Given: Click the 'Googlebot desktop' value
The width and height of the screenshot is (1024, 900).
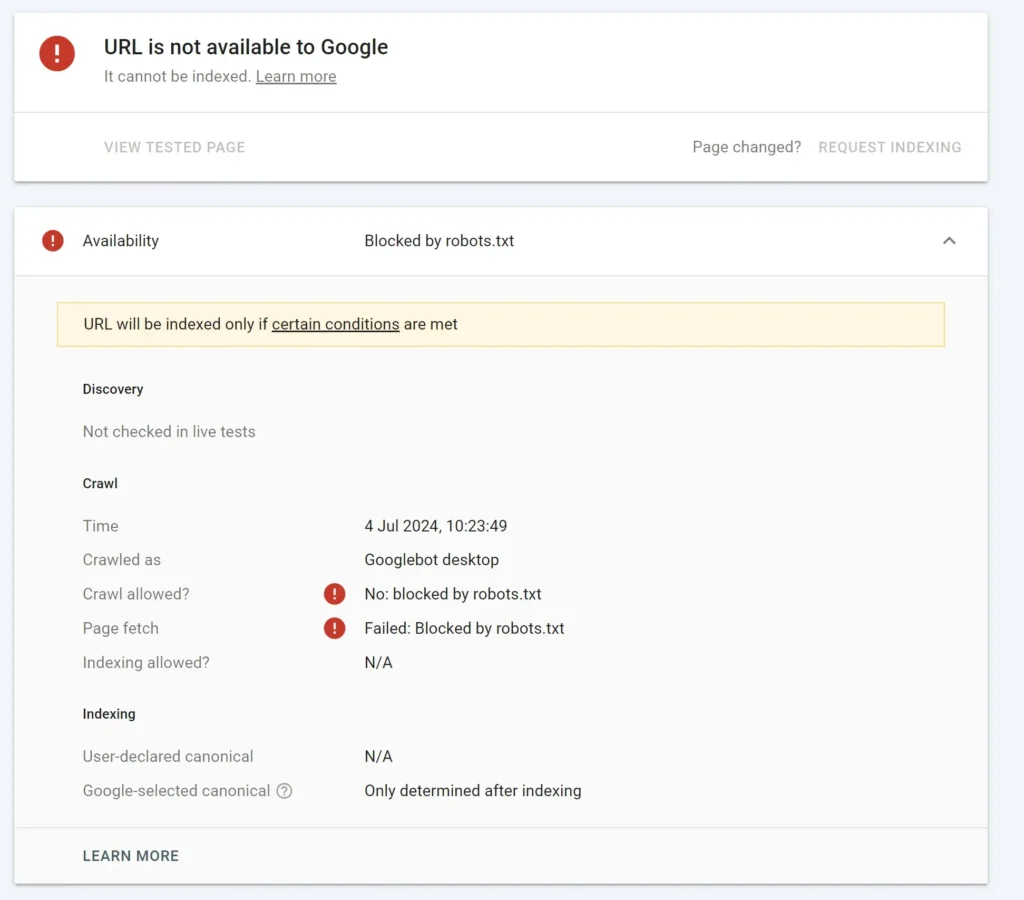Looking at the screenshot, I should [x=432, y=560].
